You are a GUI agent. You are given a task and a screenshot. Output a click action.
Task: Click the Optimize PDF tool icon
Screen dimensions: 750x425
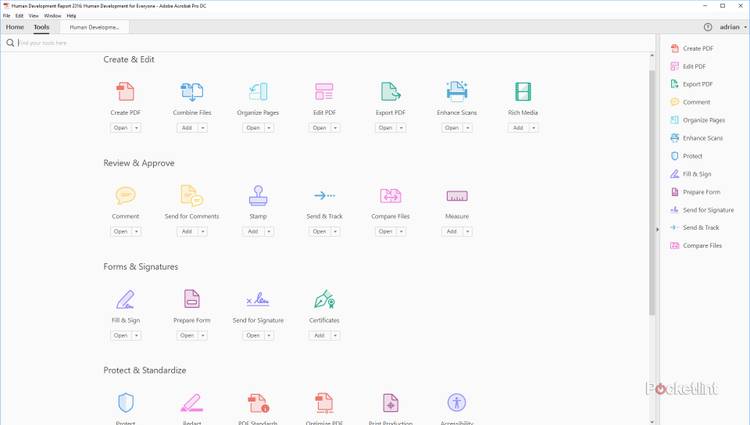tap(324, 403)
